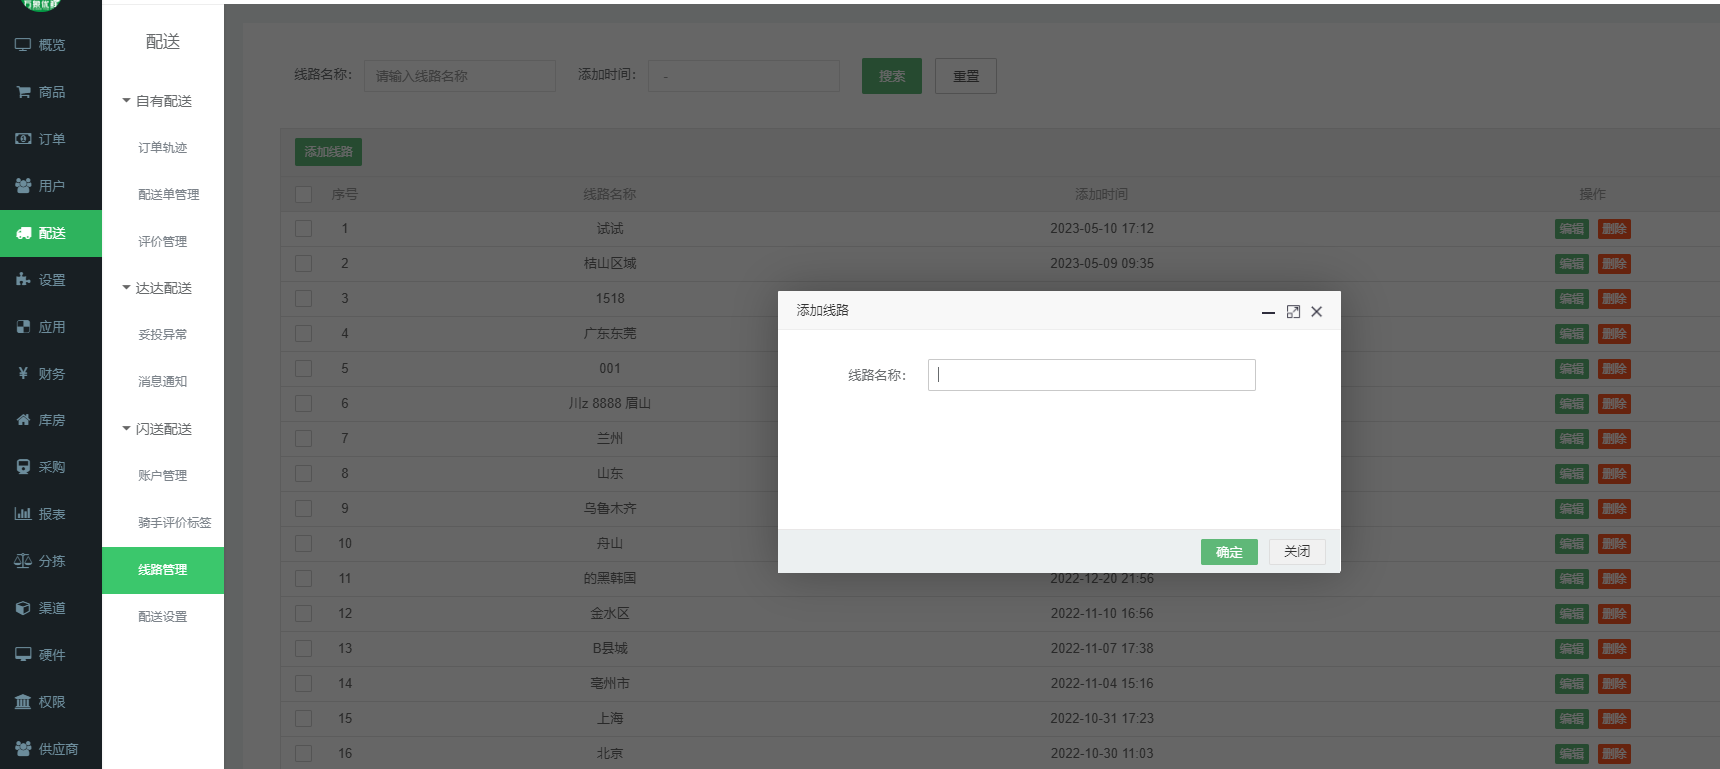Maximize the 添加线路 dialog
Image resolution: width=1720 pixels, height=769 pixels.
click(x=1293, y=312)
